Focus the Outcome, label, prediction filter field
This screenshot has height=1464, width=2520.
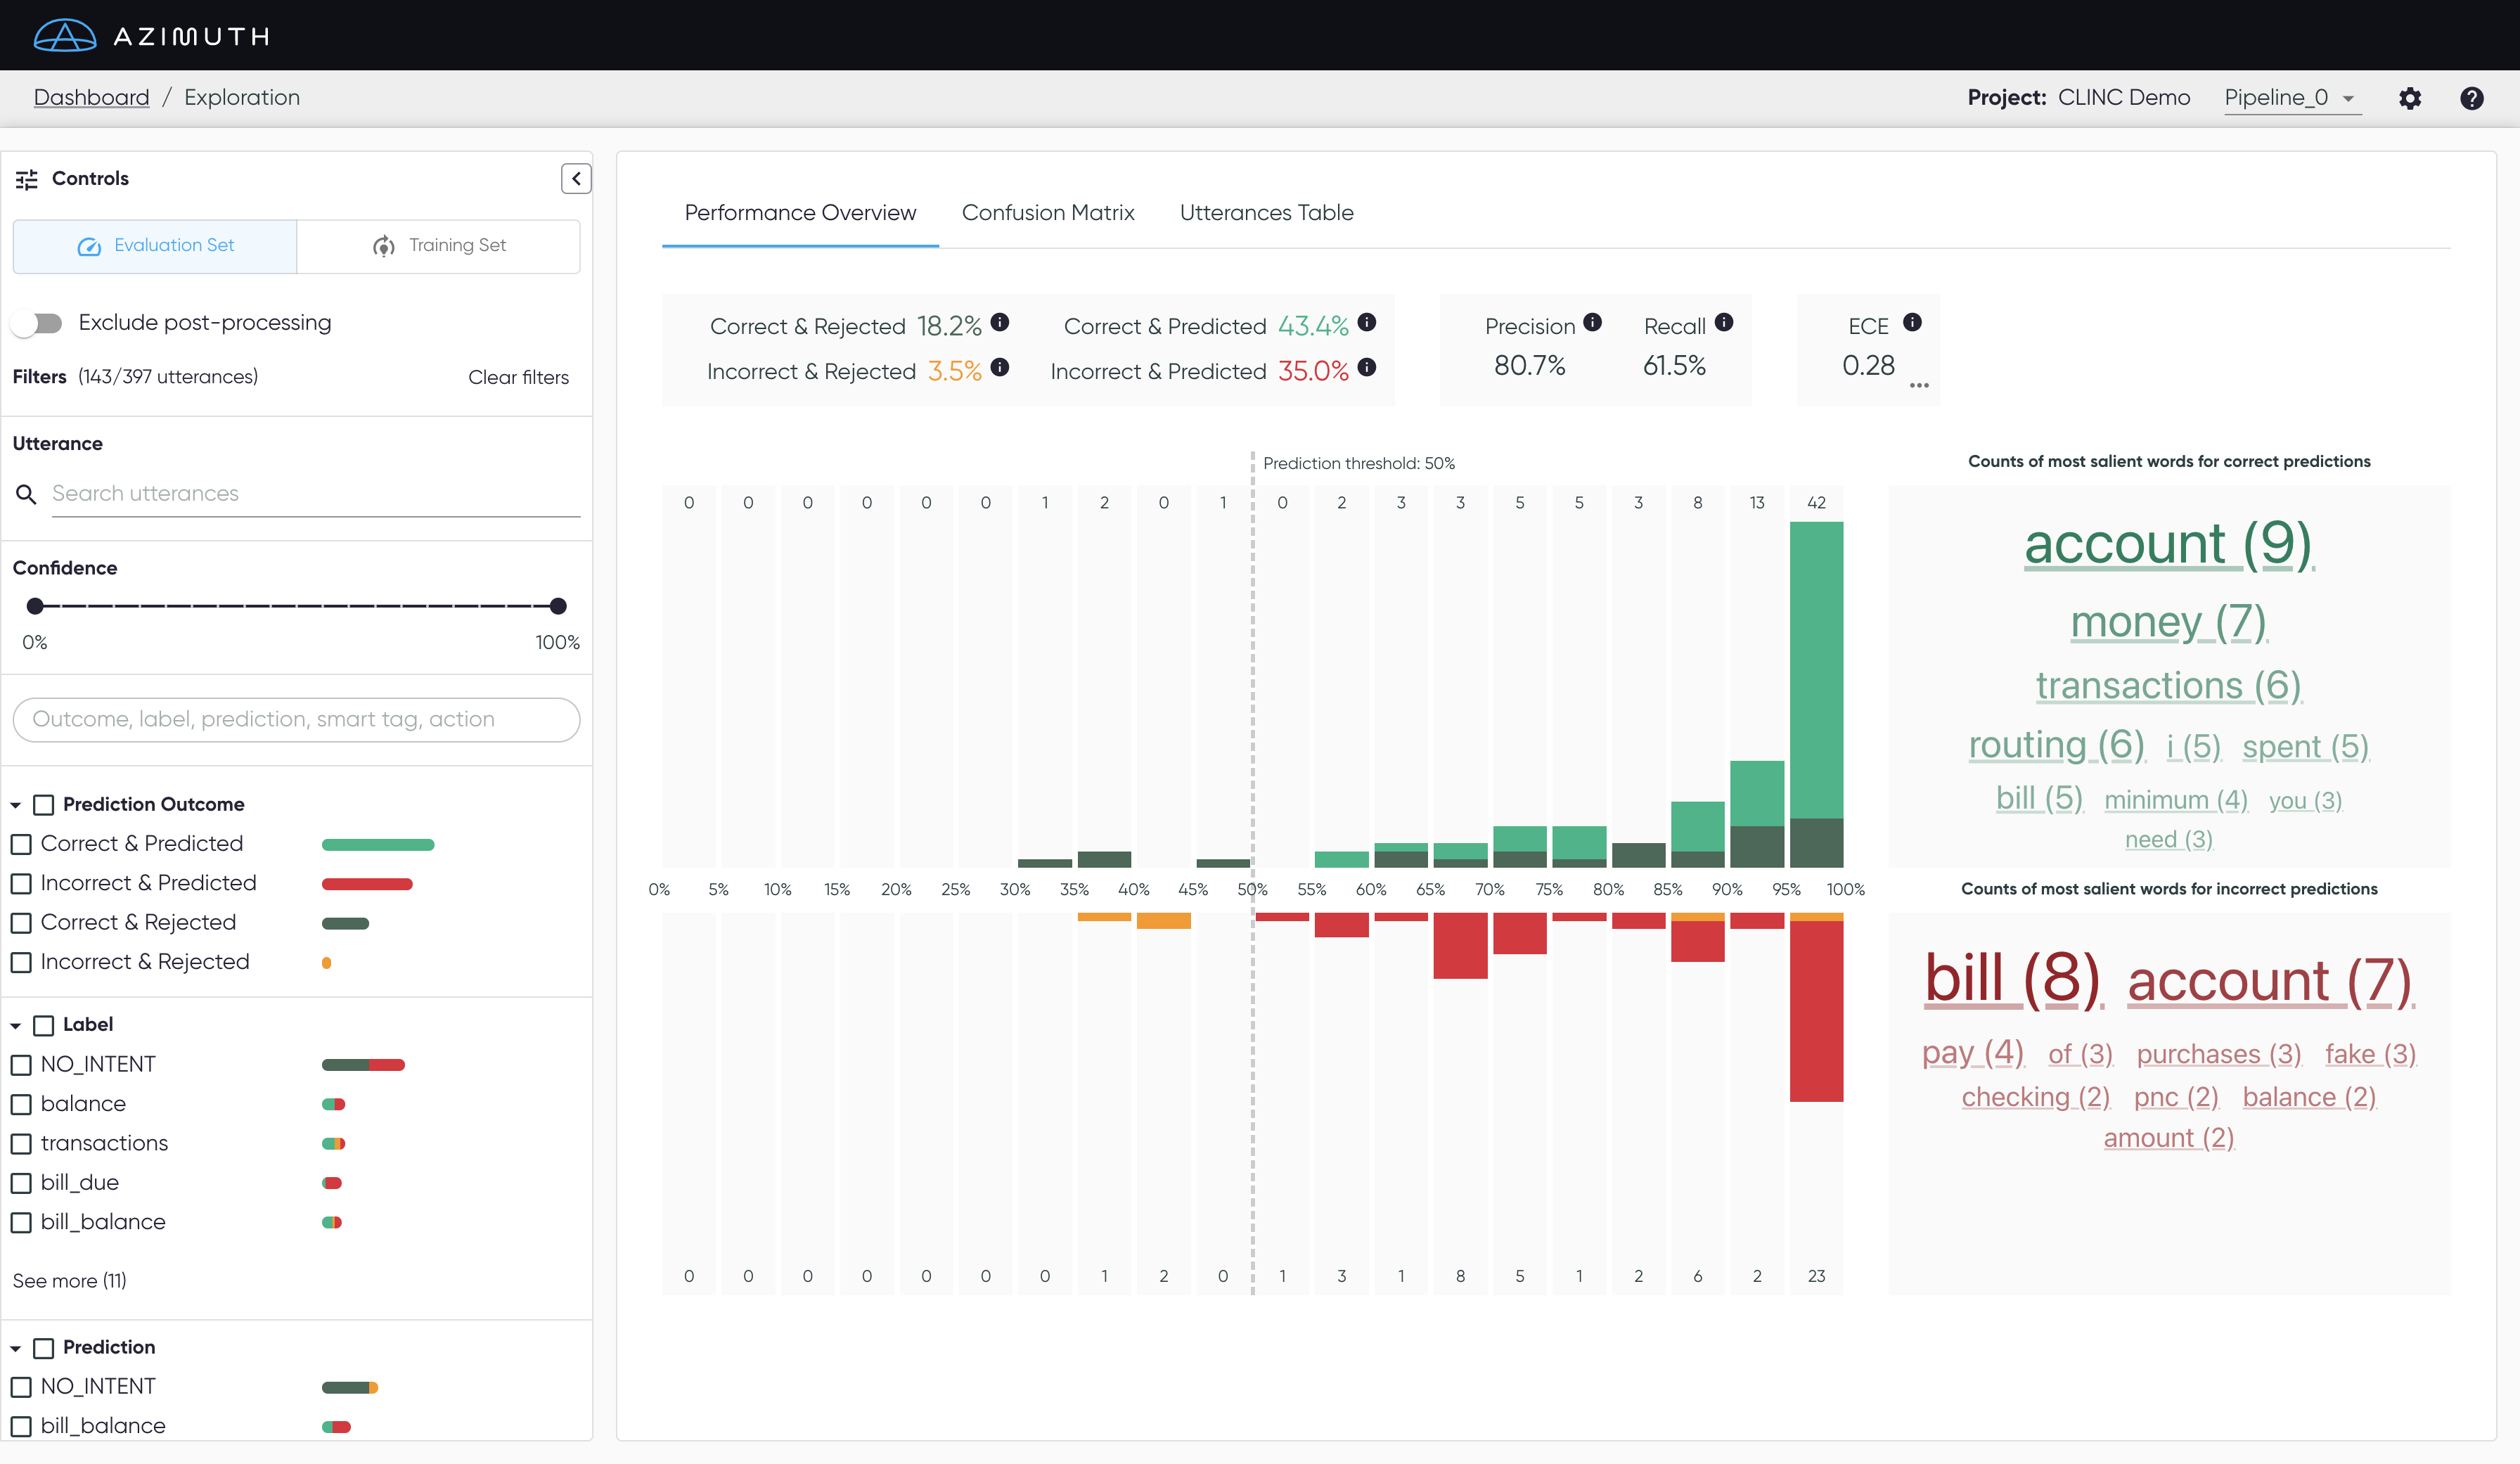297,720
